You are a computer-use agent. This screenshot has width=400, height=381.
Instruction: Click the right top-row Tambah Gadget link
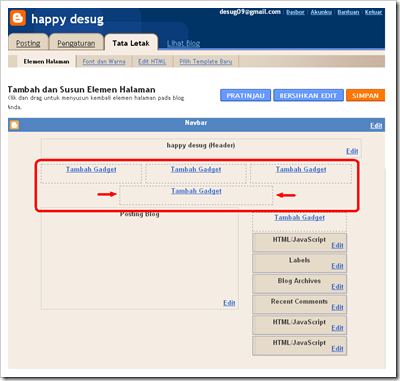point(301,169)
